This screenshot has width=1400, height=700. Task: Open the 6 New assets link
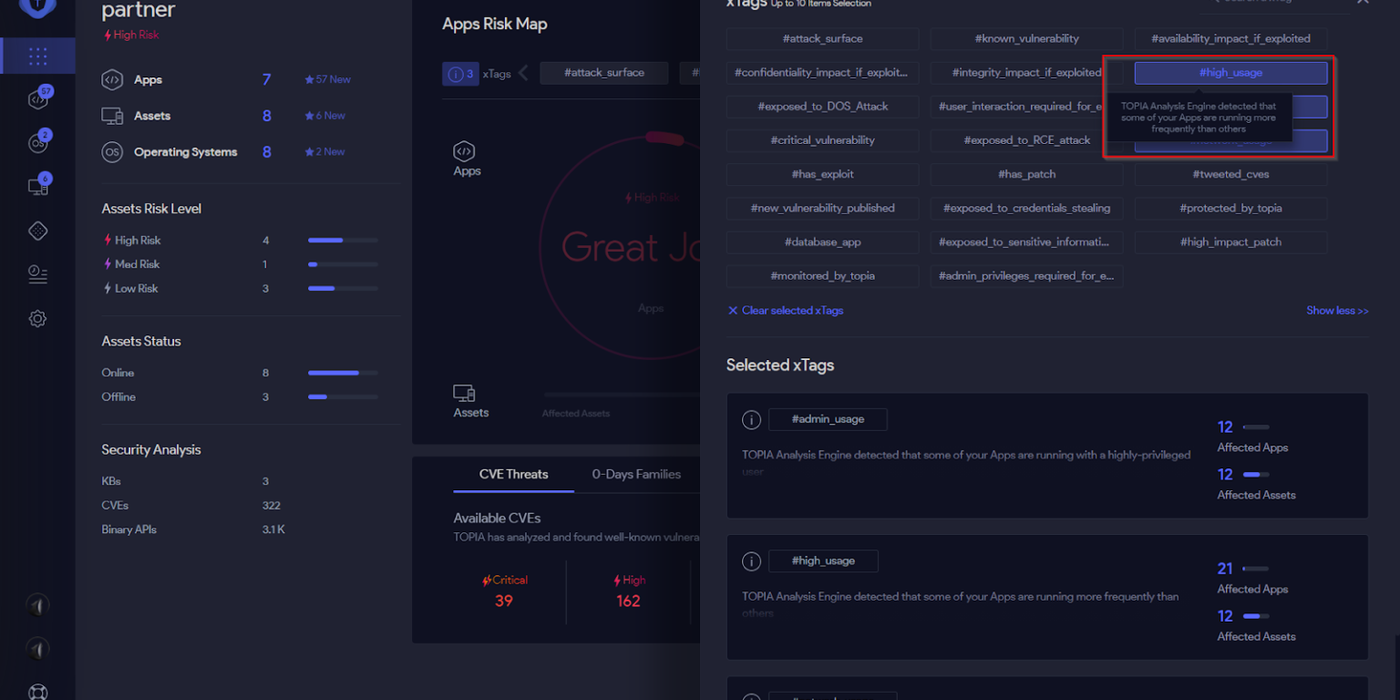[x=325, y=116]
